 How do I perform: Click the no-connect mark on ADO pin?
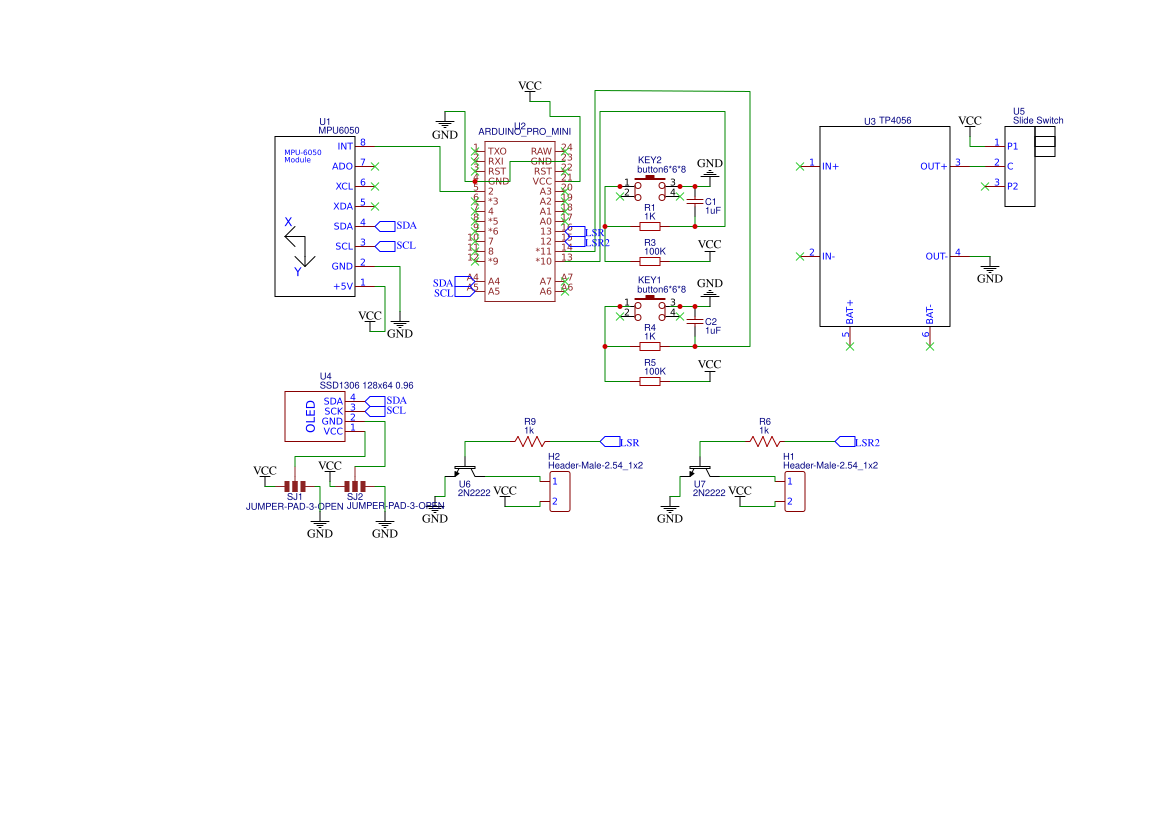pyautogui.click(x=375, y=166)
